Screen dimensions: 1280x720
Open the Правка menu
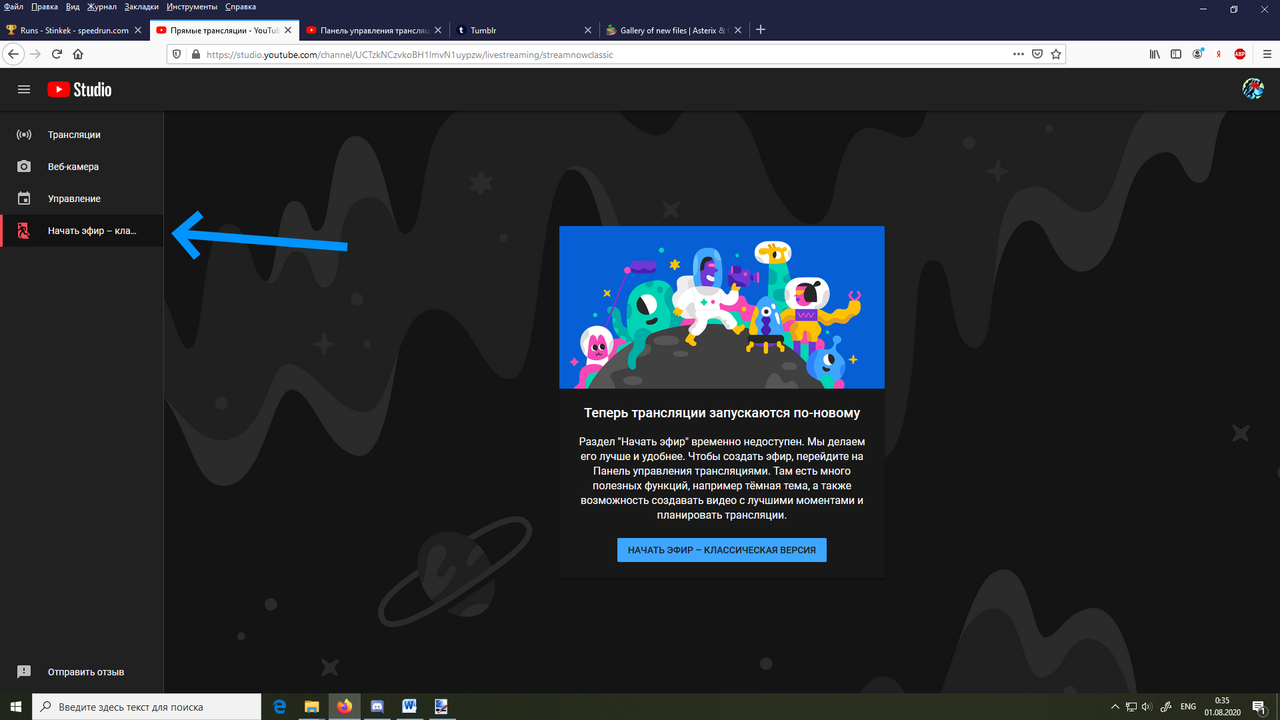click(x=44, y=7)
